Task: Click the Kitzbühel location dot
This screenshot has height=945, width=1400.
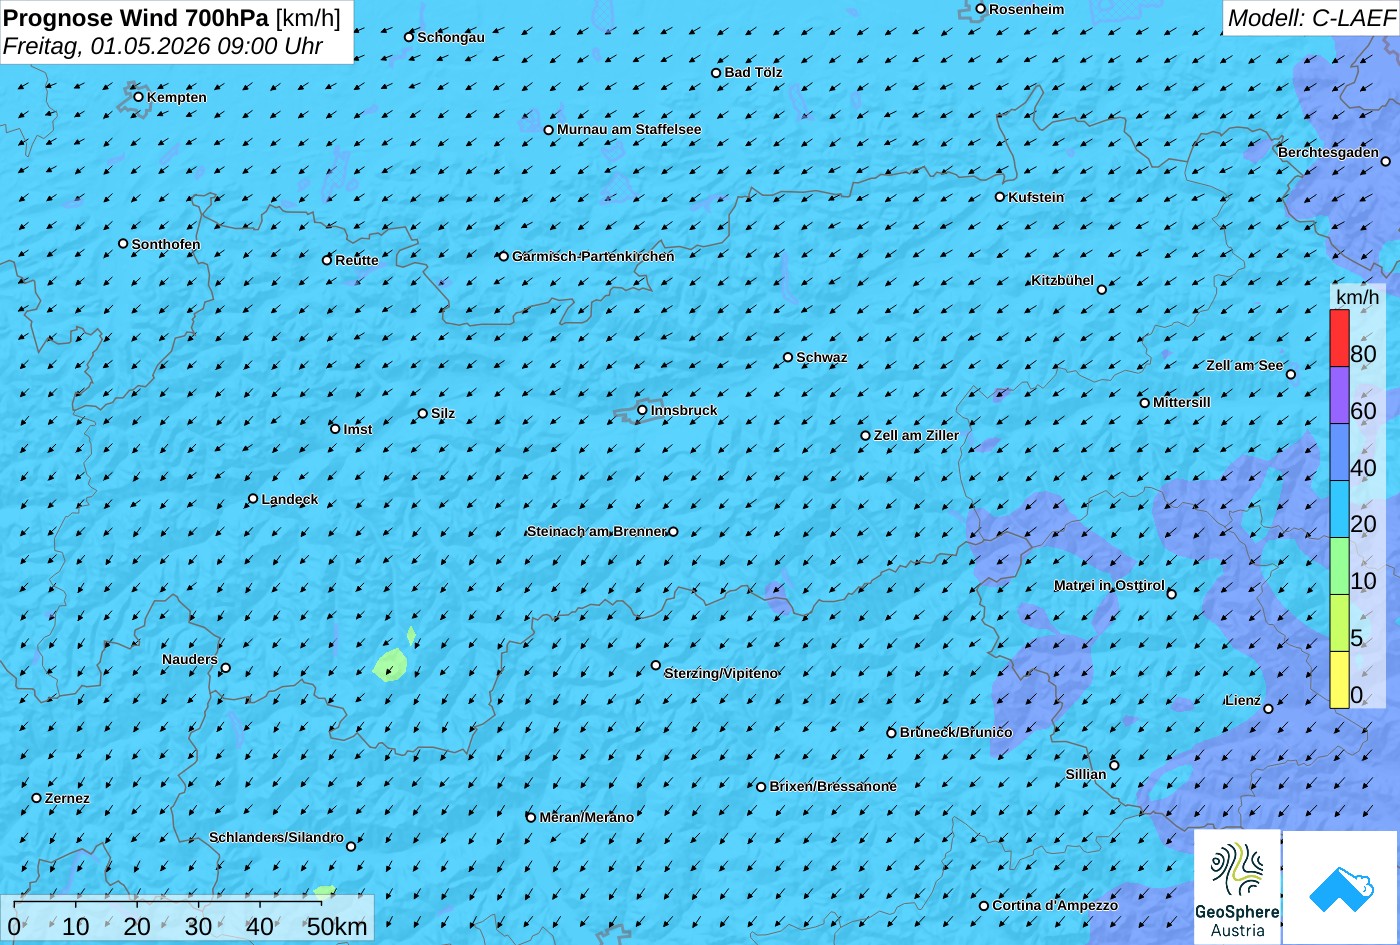Action: [x=1102, y=290]
